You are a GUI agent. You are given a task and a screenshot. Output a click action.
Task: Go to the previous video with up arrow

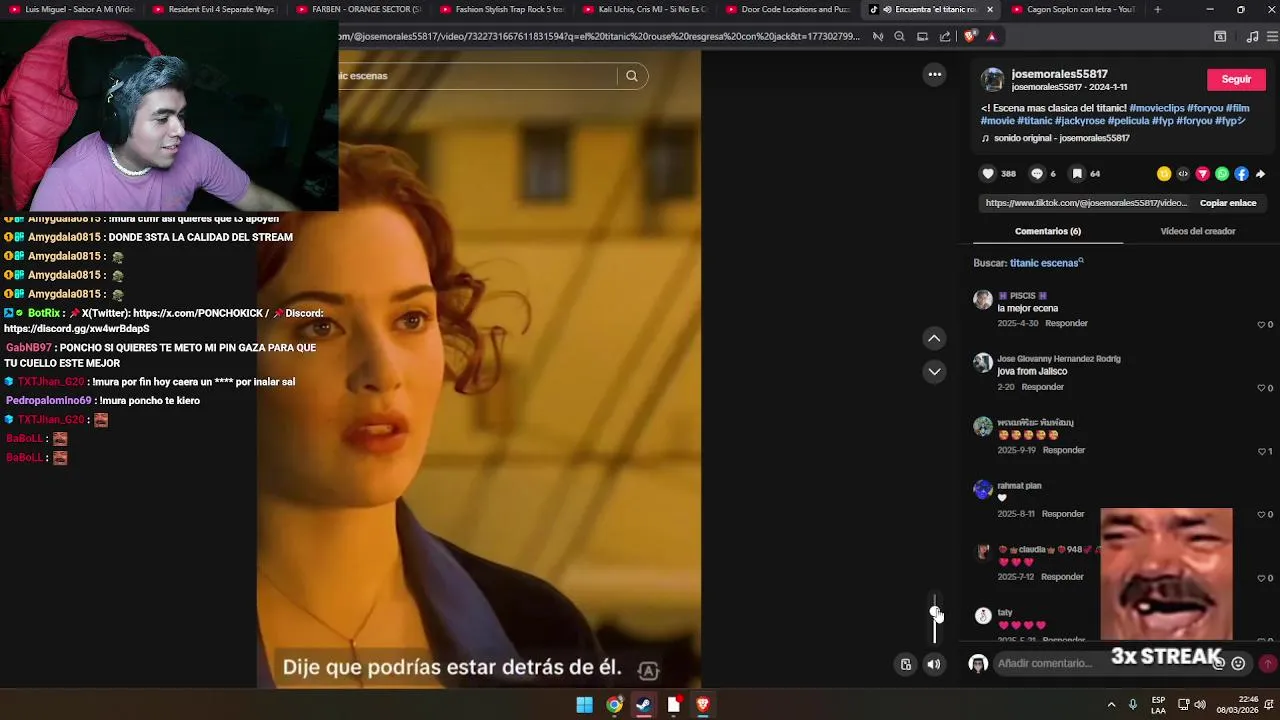click(934, 339)
